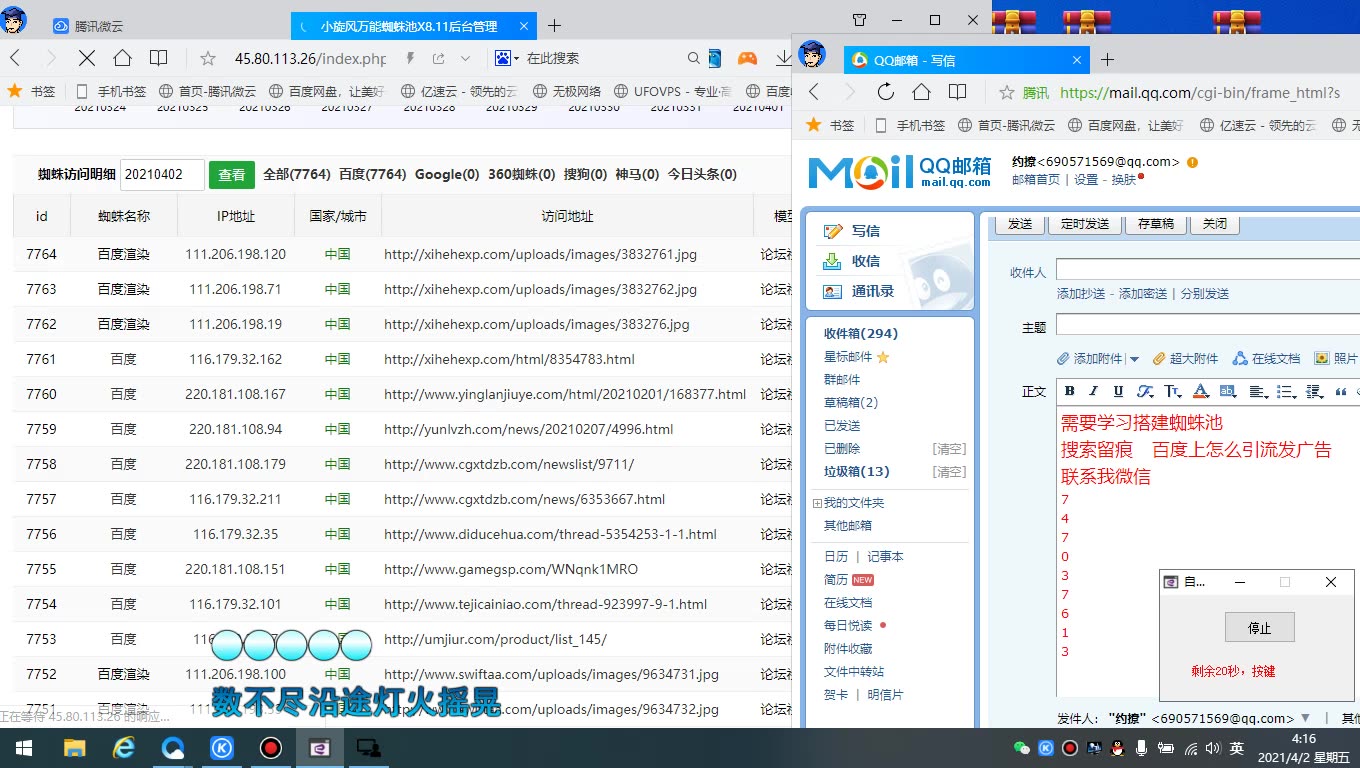1360x768 pixels.
Task: Select the 360蜘蛛(0) spider filter
Action: (x=522, y=174)
